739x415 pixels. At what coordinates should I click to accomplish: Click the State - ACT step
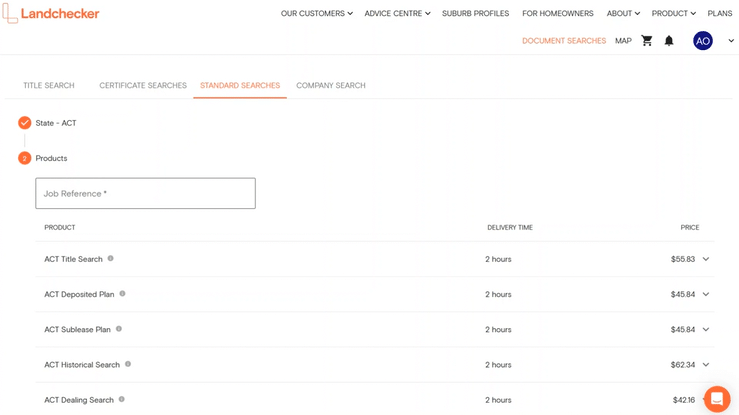pyautogui.click(x=56, y=123)
